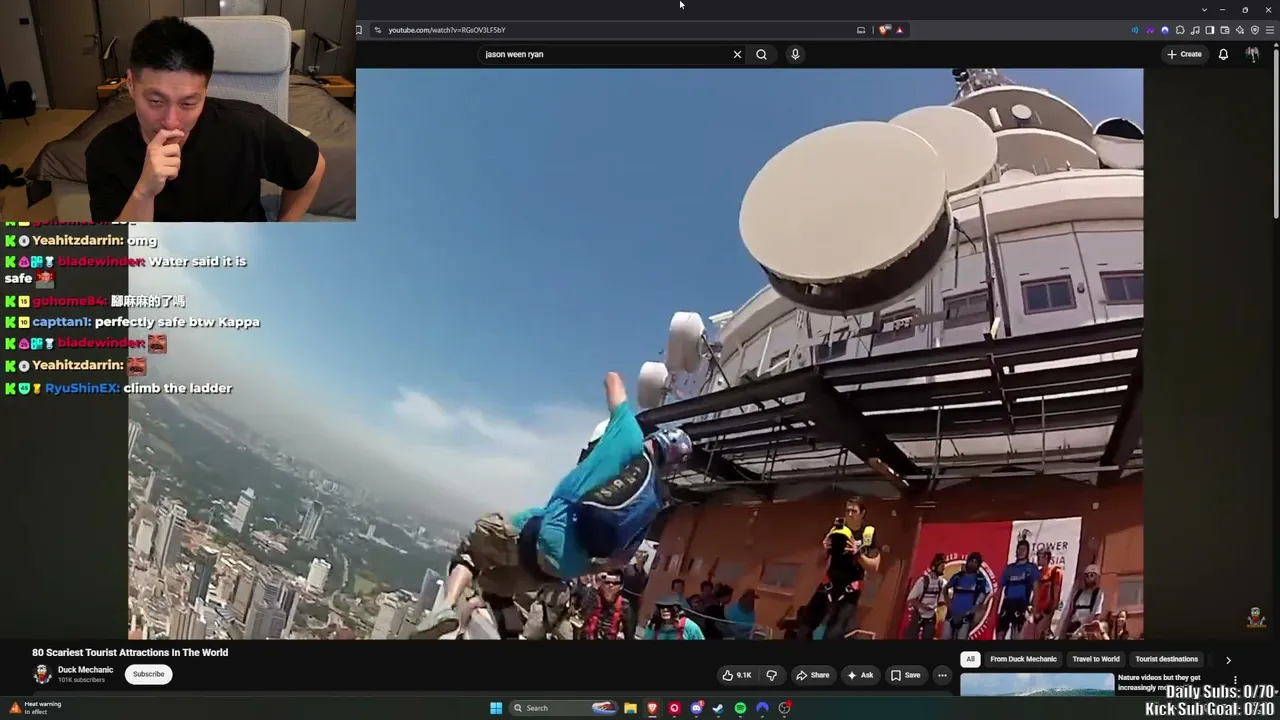Open File Explorer from the taskbar

pos(630,708)
